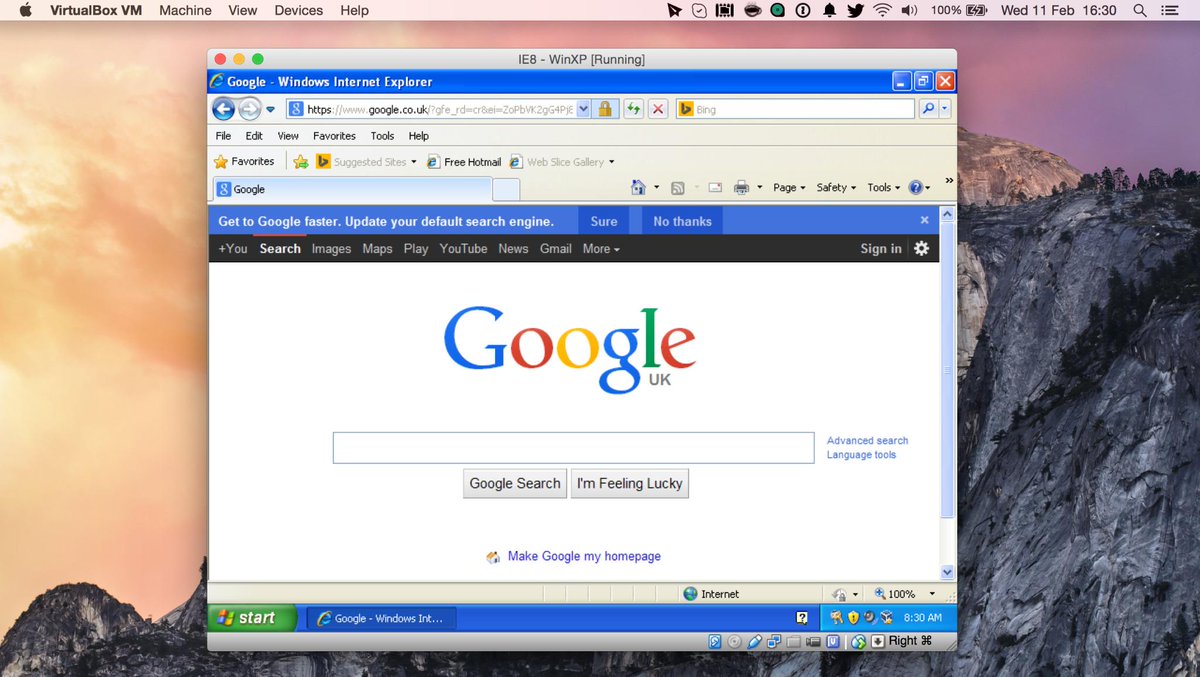Screen dimensions: 1200x677
Task: Click the Read Mail envelope icon
Action: [x=715, y=187]
